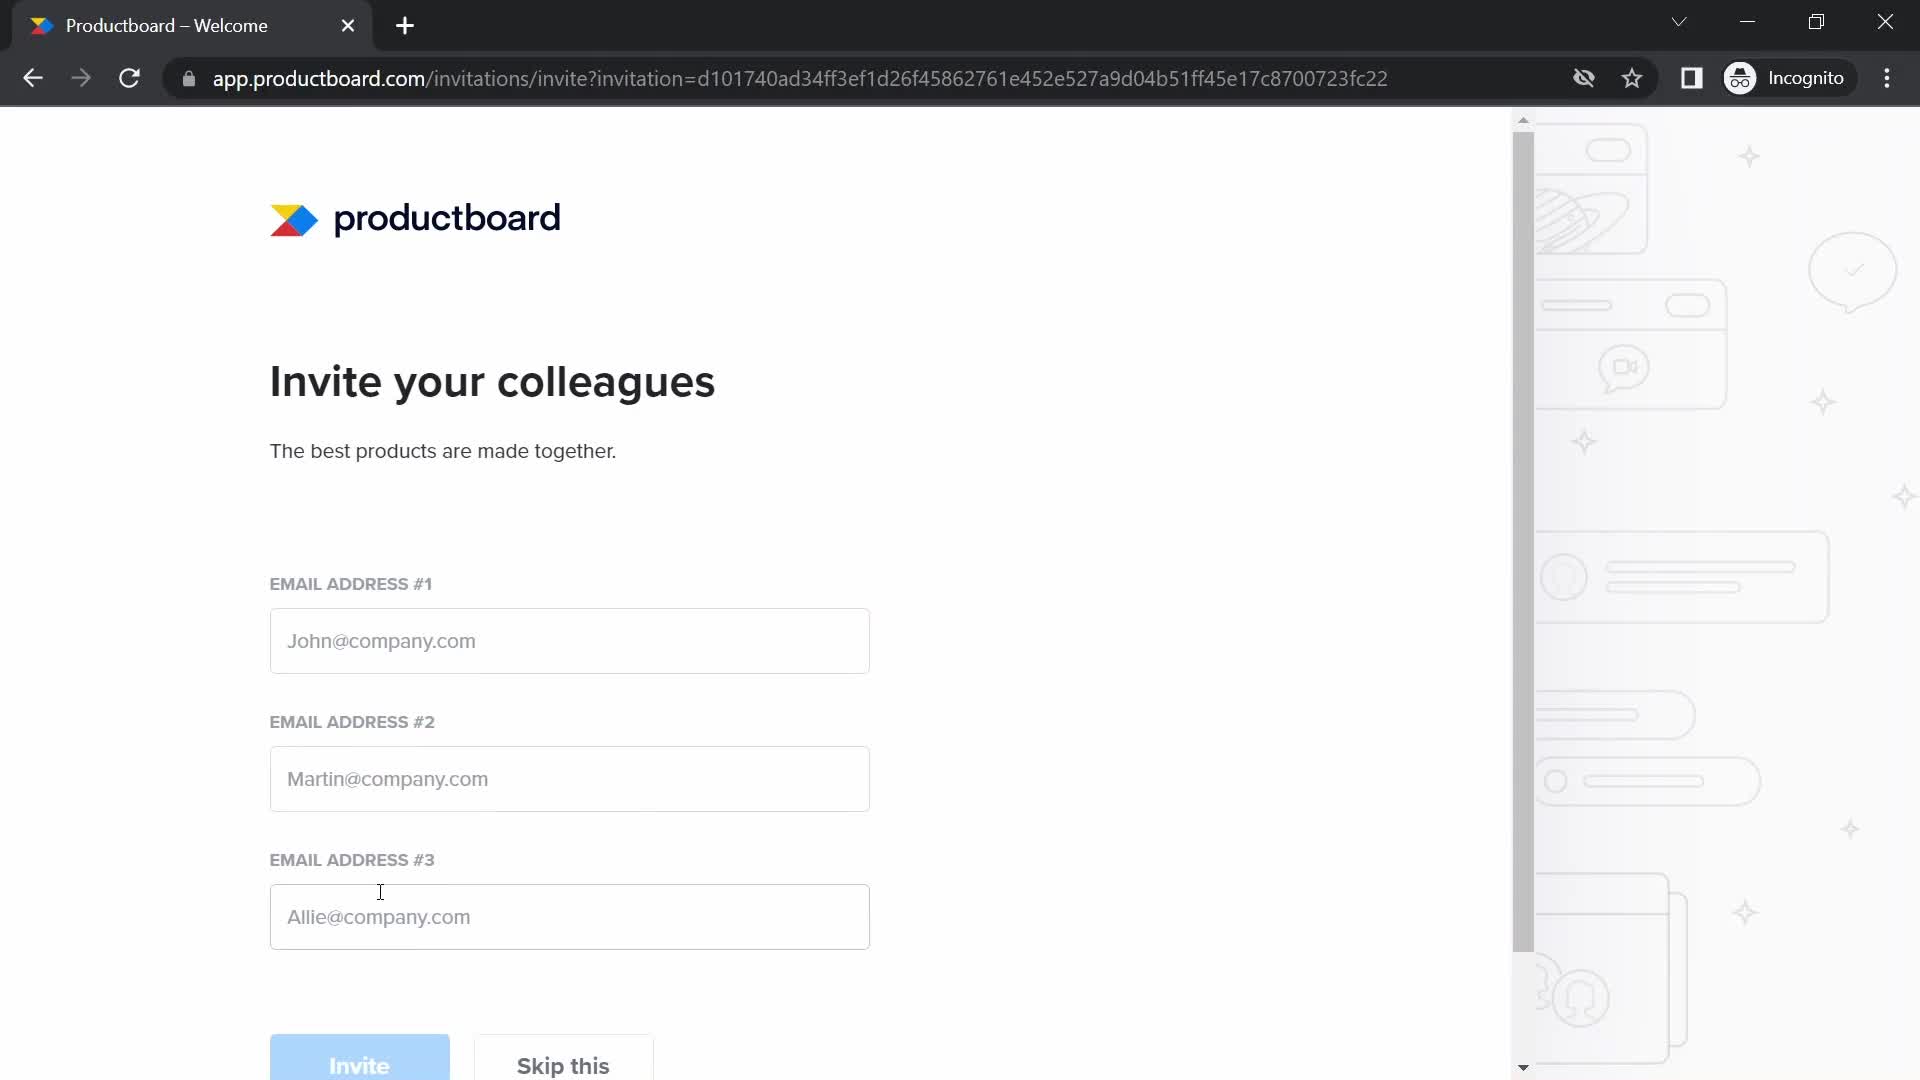This screenshot has width=1920, height=1080.
Task: Open a new tab with plus button
Action: pos(405,26)
